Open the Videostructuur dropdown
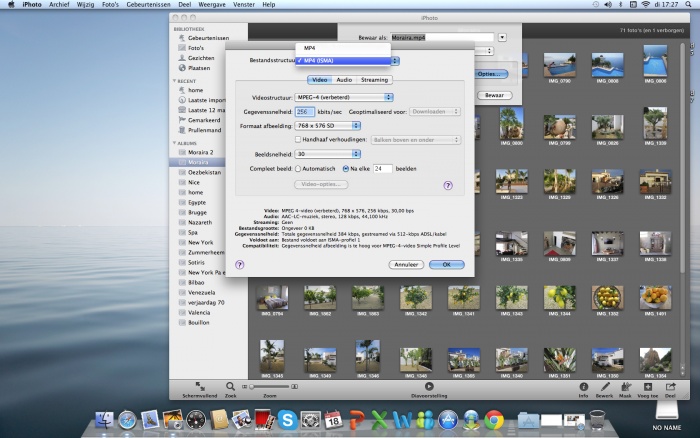The image size is (700, 438). pyautogui.click(x=343, y=97)
